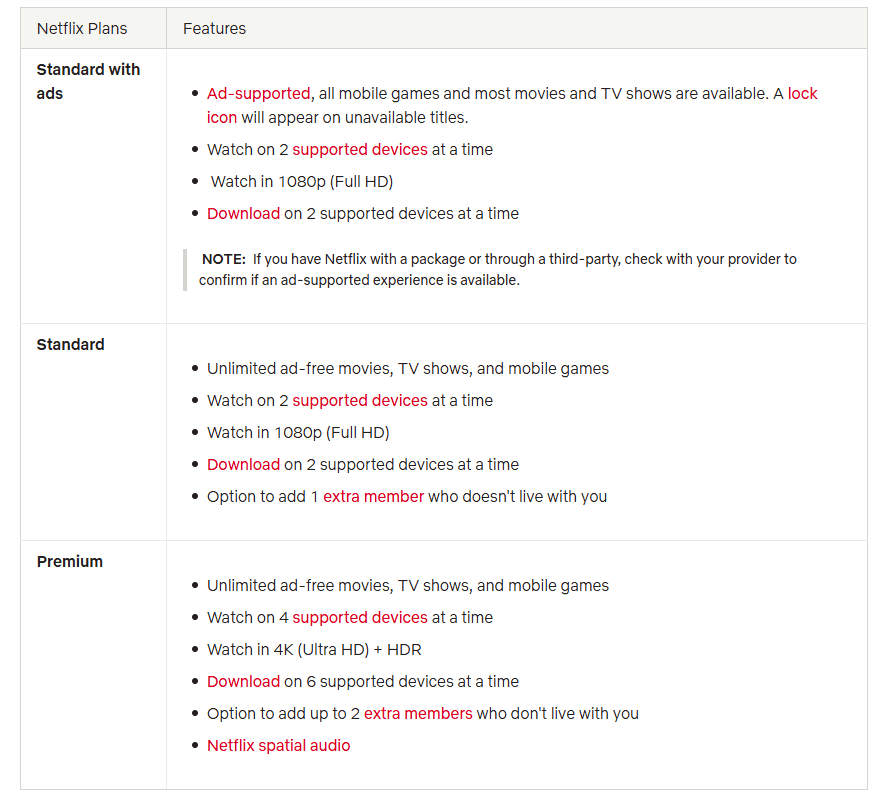
Task: Follow the "extra member" link in Standard plan
Action: point(373,497)
